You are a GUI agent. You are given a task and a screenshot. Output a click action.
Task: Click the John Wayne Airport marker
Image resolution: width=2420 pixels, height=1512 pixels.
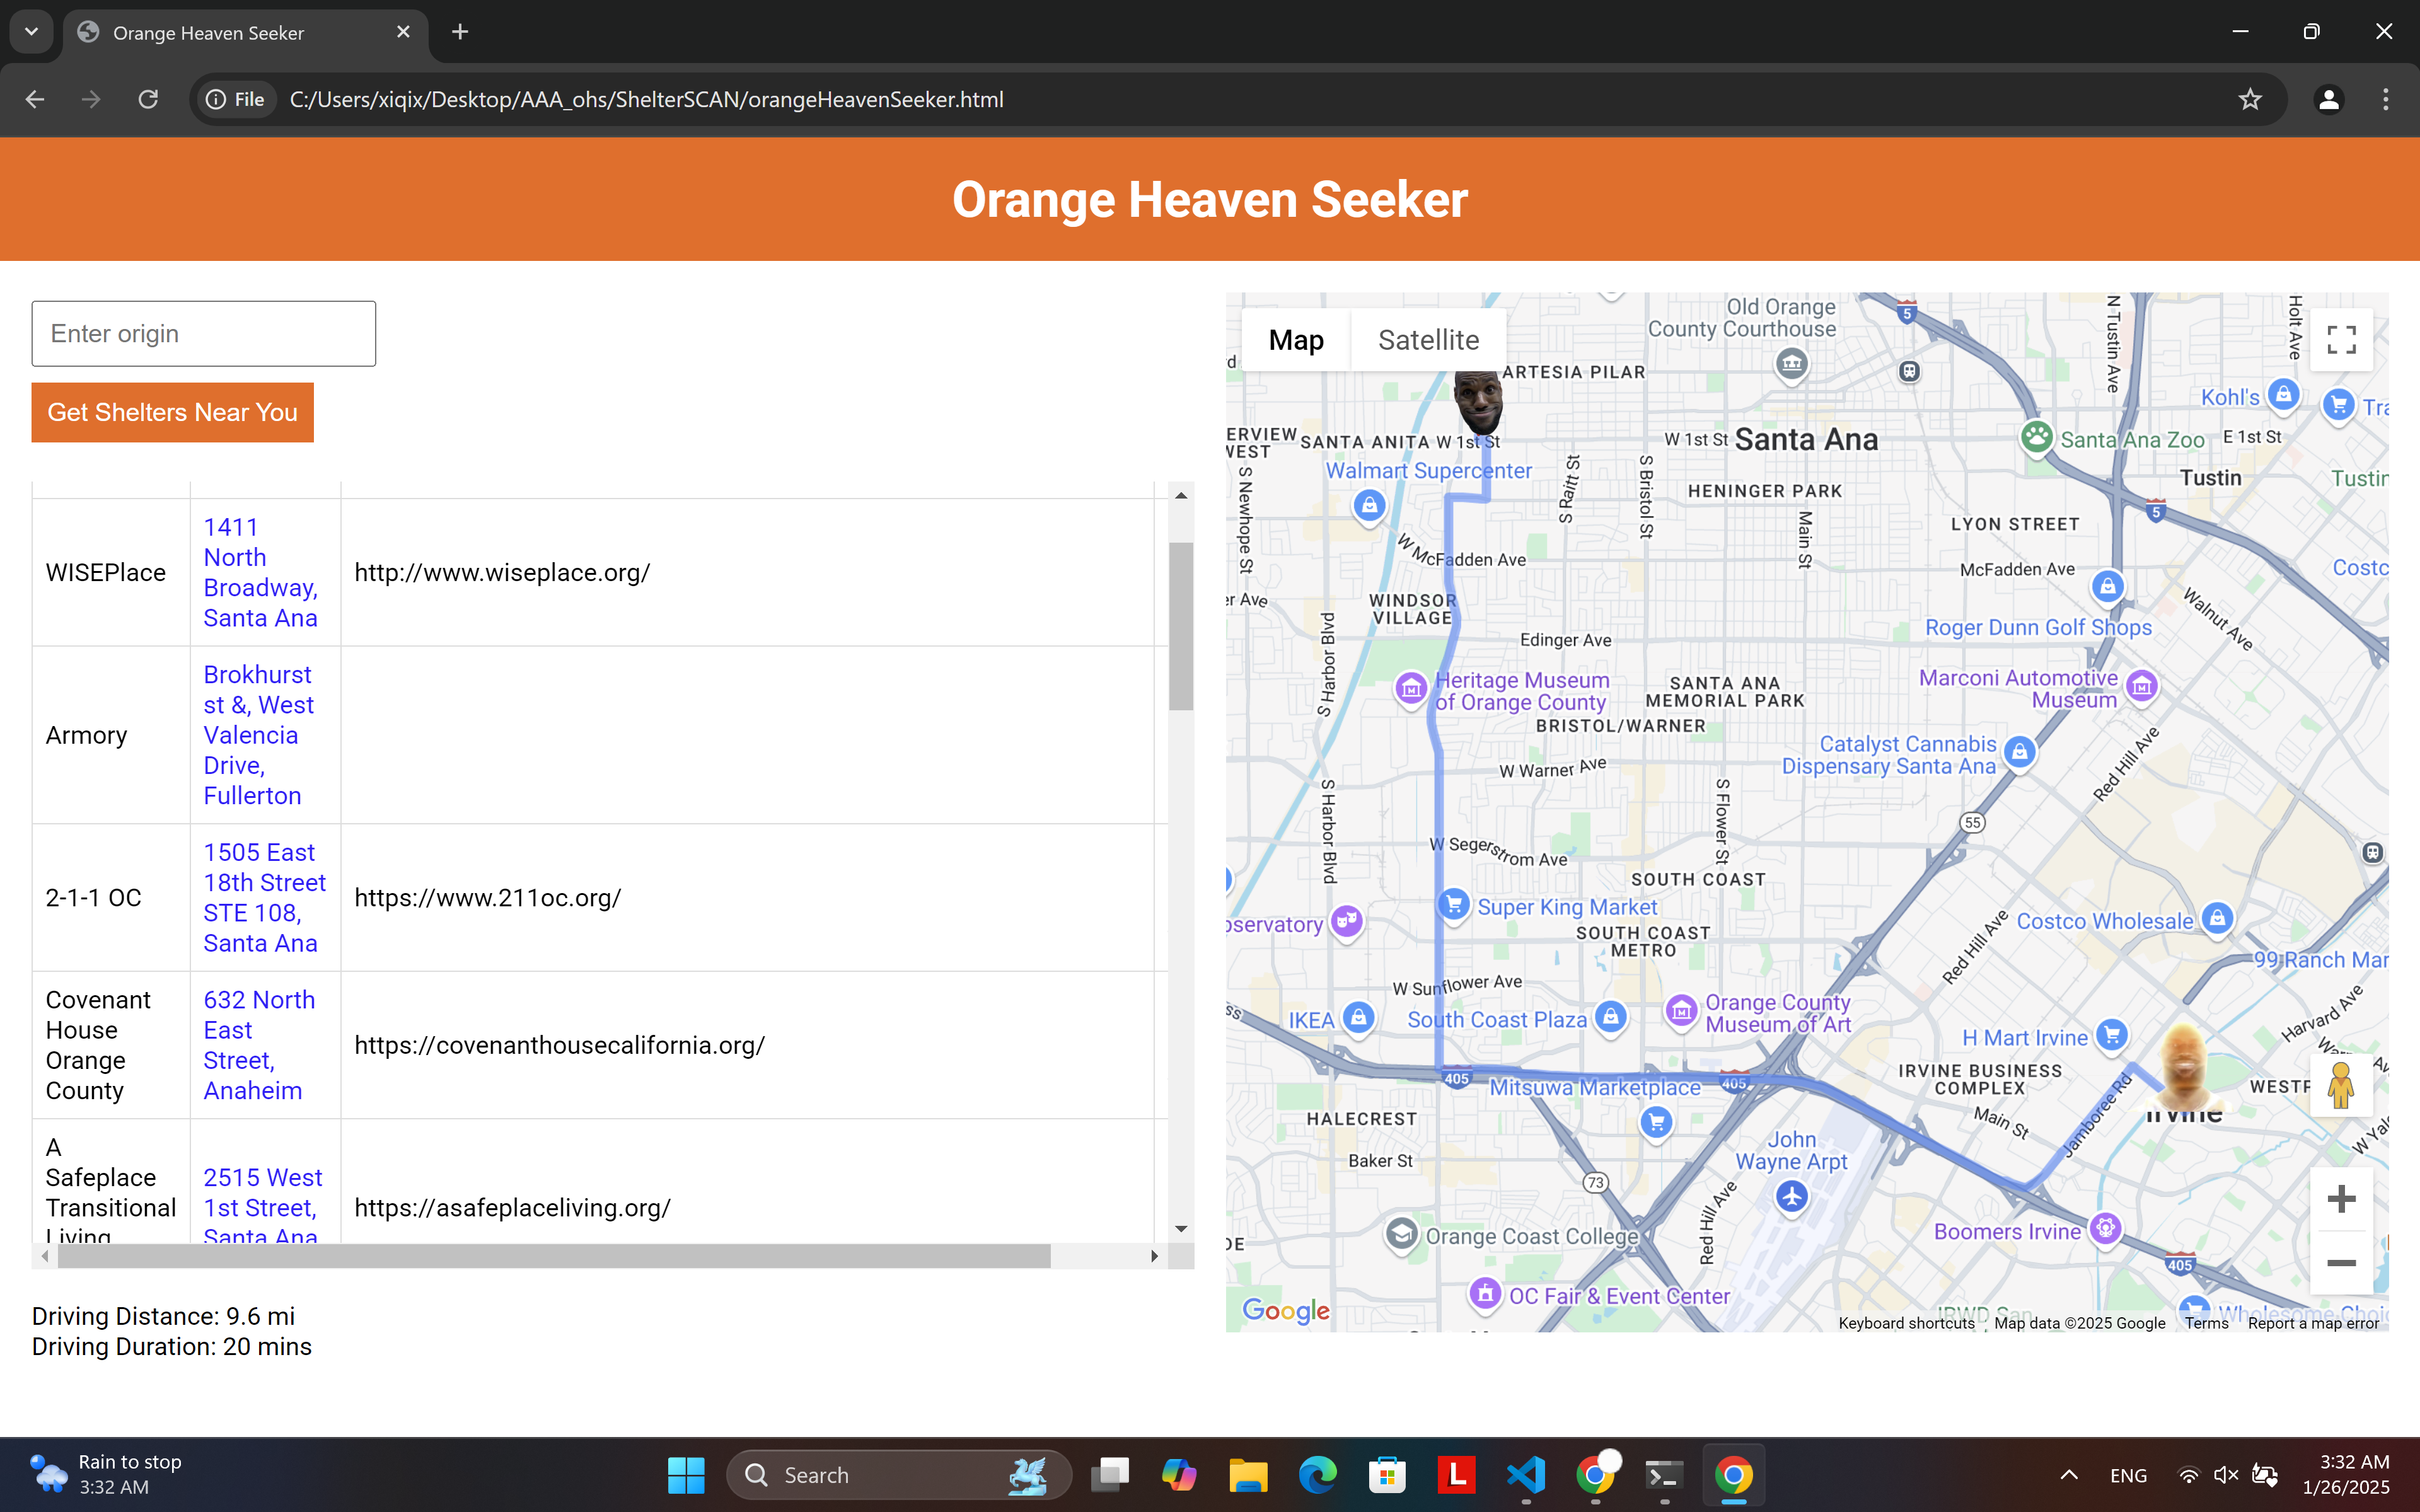pyautogui.click(x=1791, y=1195)
